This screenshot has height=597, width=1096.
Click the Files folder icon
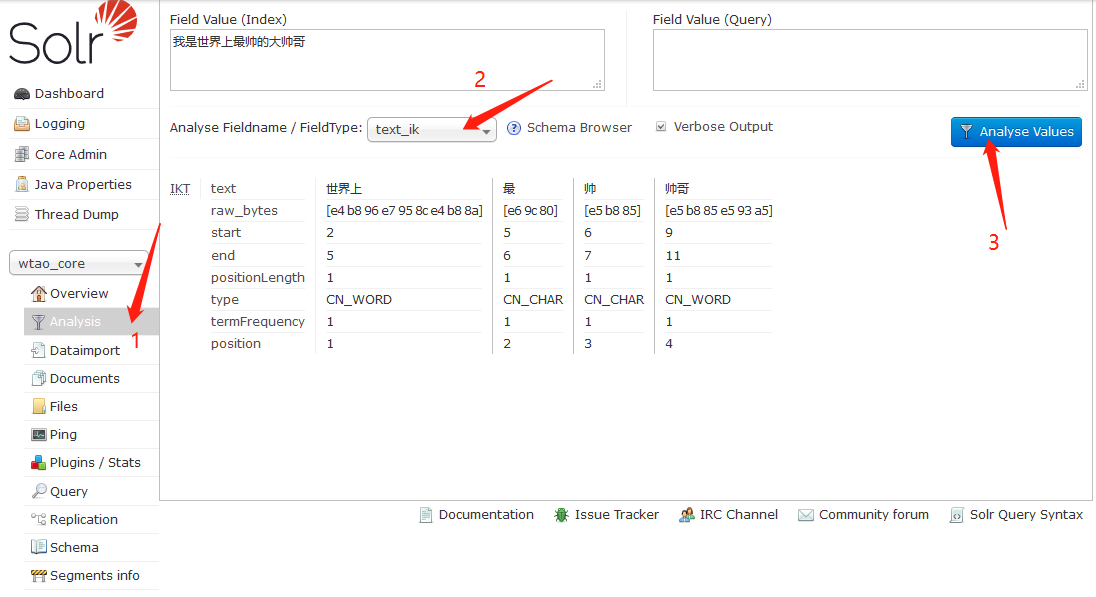(x=38, y=406)
